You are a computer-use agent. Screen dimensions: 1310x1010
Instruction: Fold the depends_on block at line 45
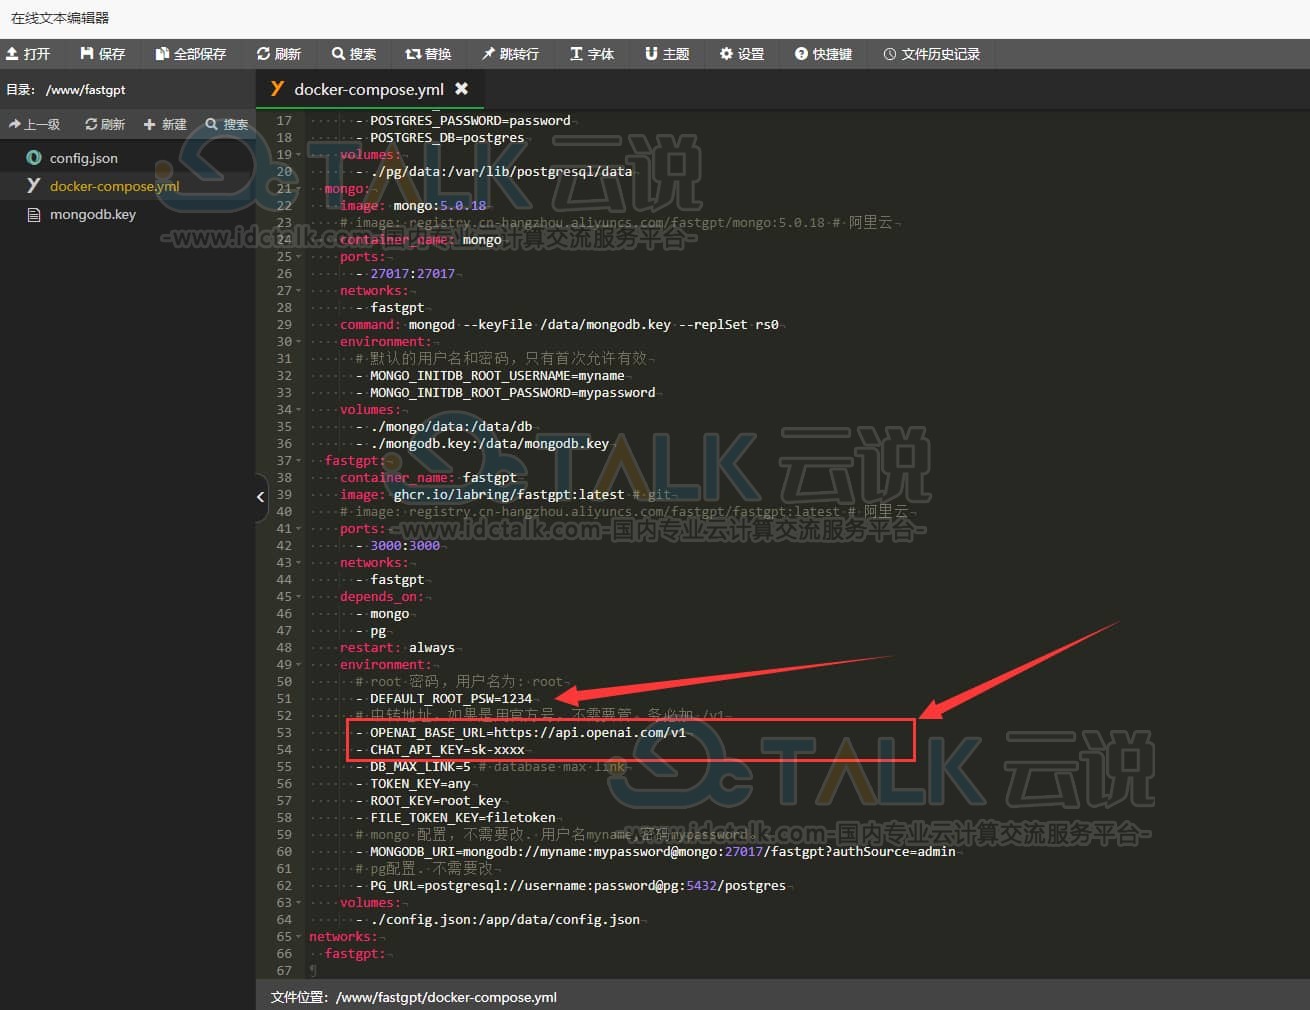[298, 597]
